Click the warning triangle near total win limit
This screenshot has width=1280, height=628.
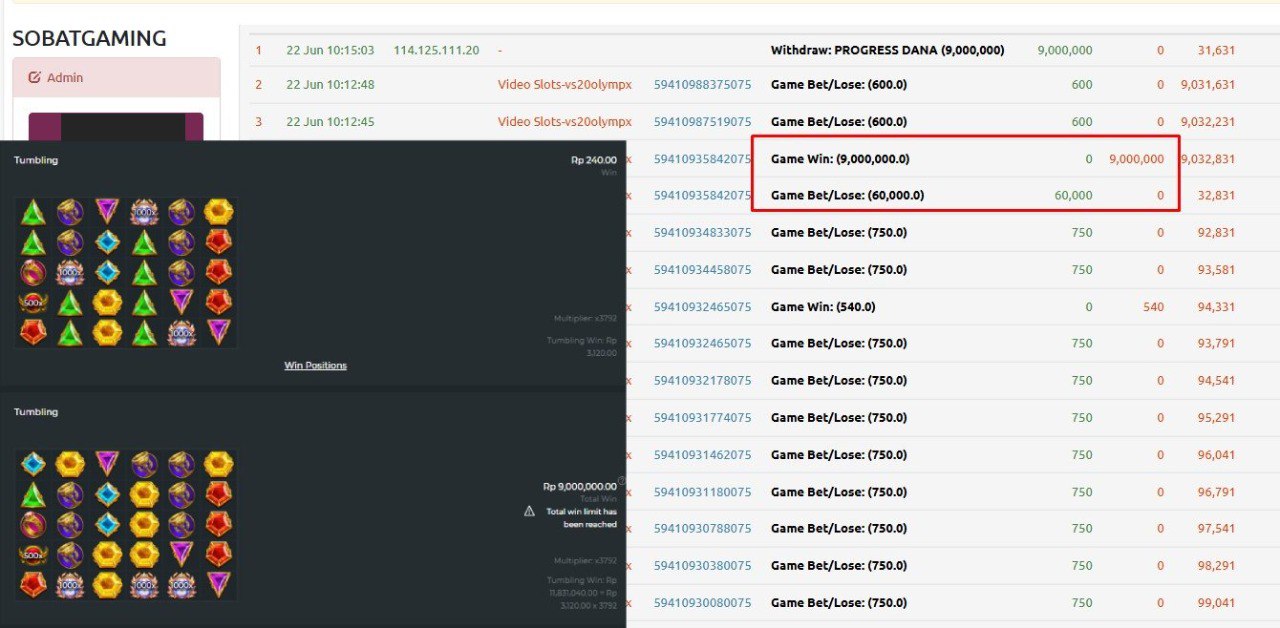(530, 511)
